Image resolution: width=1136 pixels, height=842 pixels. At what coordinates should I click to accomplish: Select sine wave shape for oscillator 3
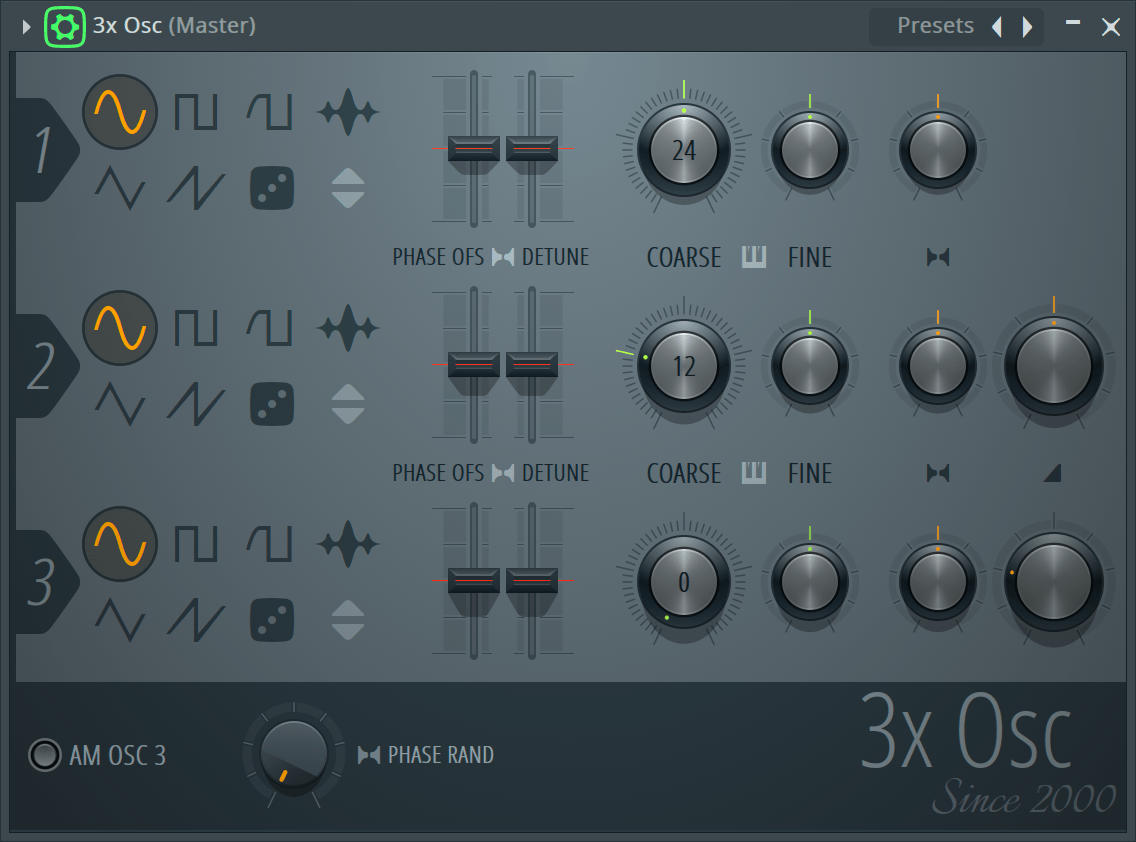(120, 544)
